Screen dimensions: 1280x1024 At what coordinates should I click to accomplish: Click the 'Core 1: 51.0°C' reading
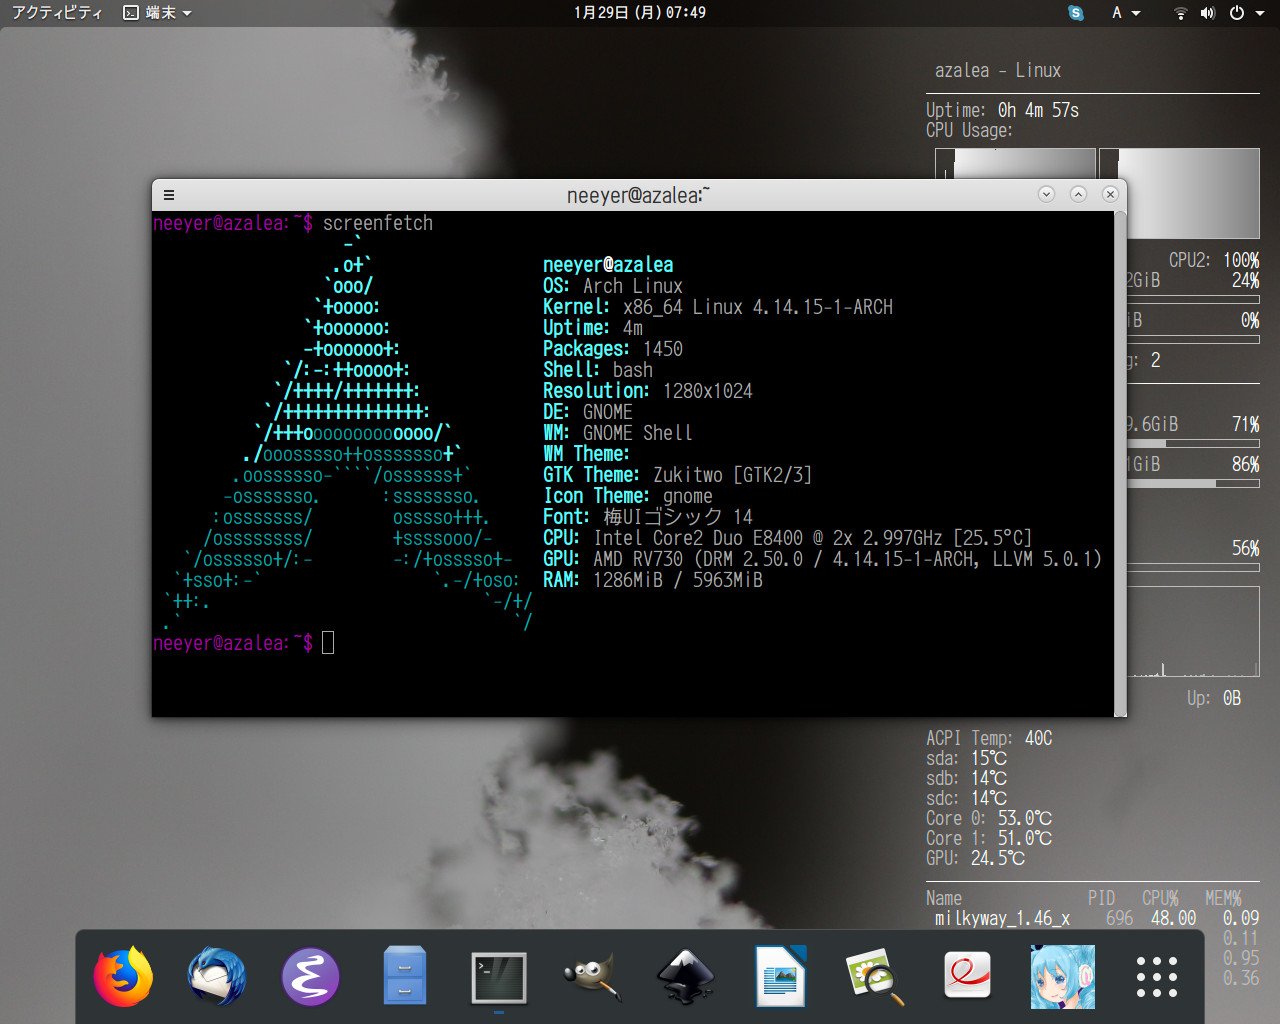coord(989,838)
